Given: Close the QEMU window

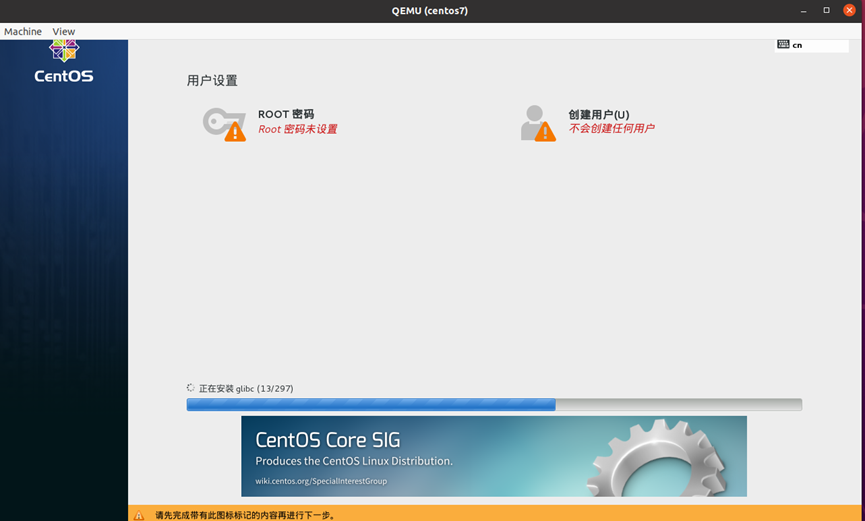Looking at the screenshot, I should point(850,10).
